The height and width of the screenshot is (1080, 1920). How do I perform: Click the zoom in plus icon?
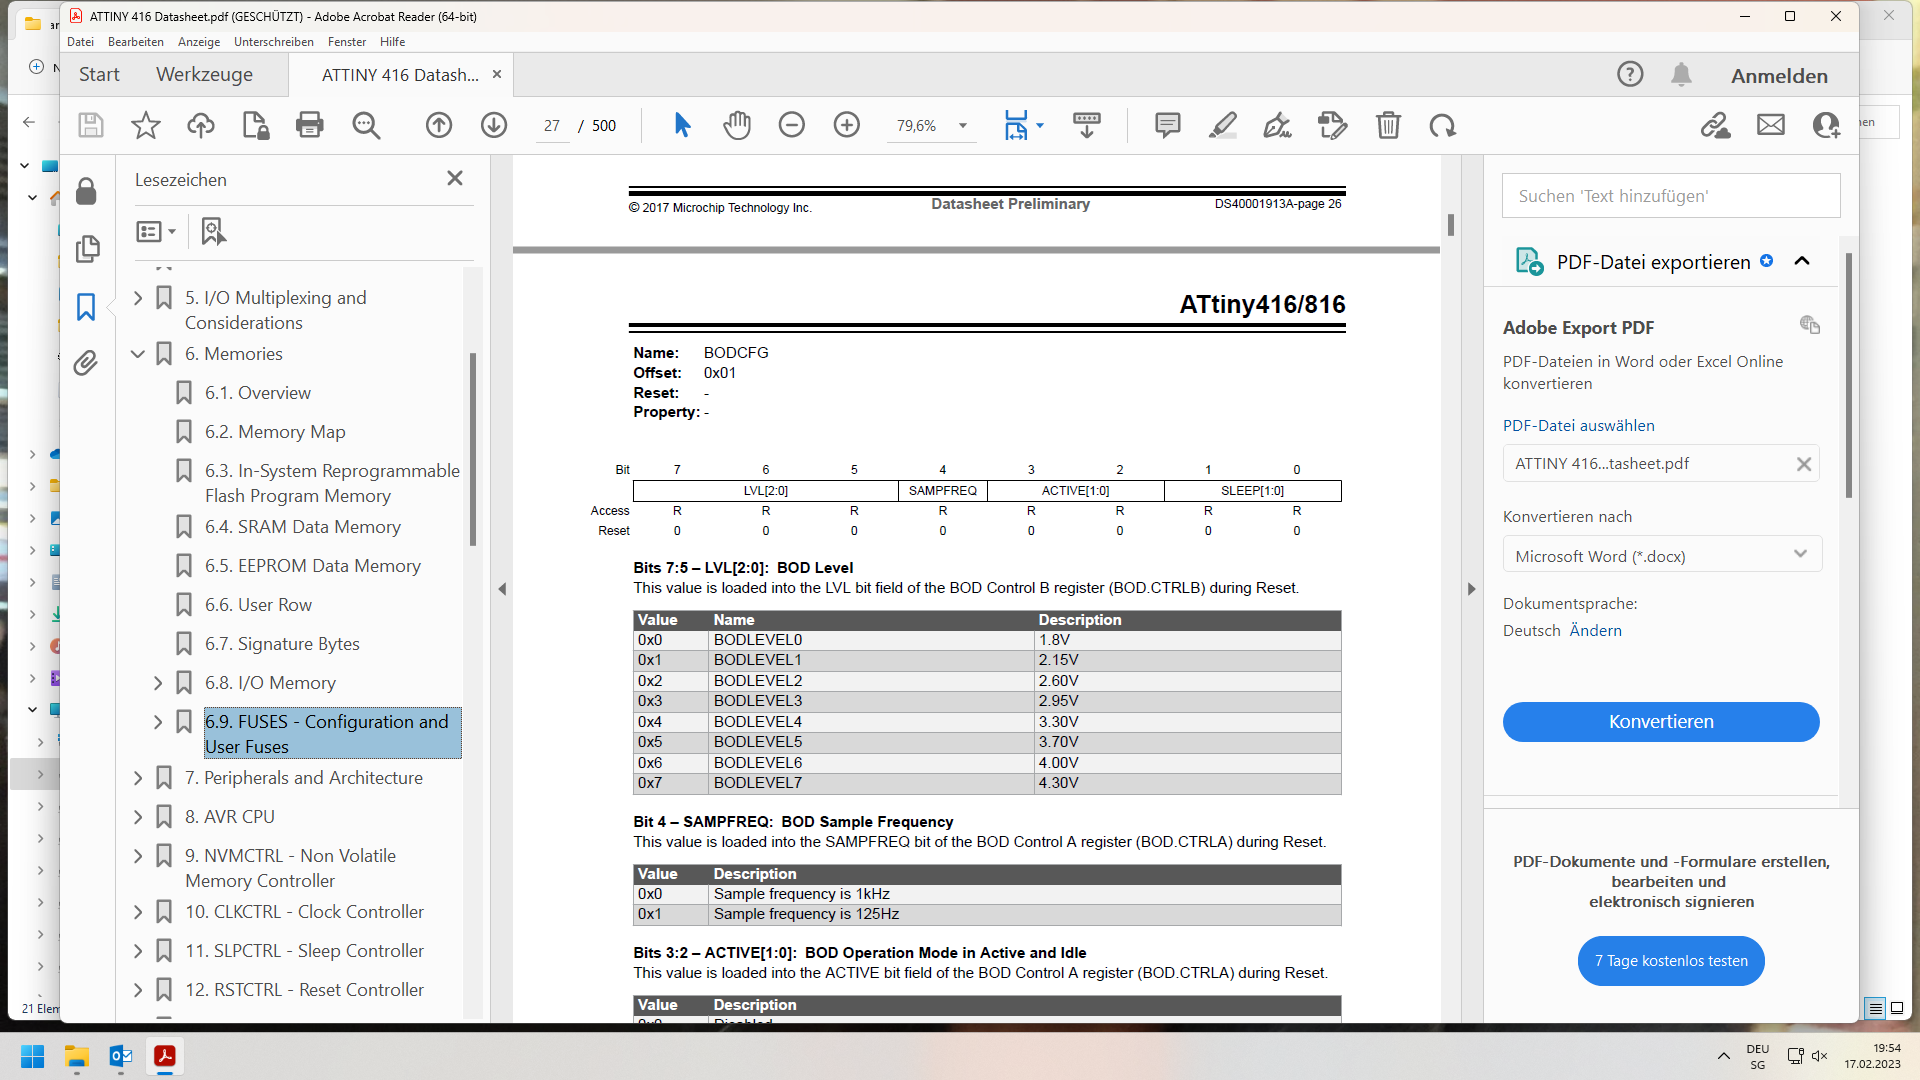[847, 125]
